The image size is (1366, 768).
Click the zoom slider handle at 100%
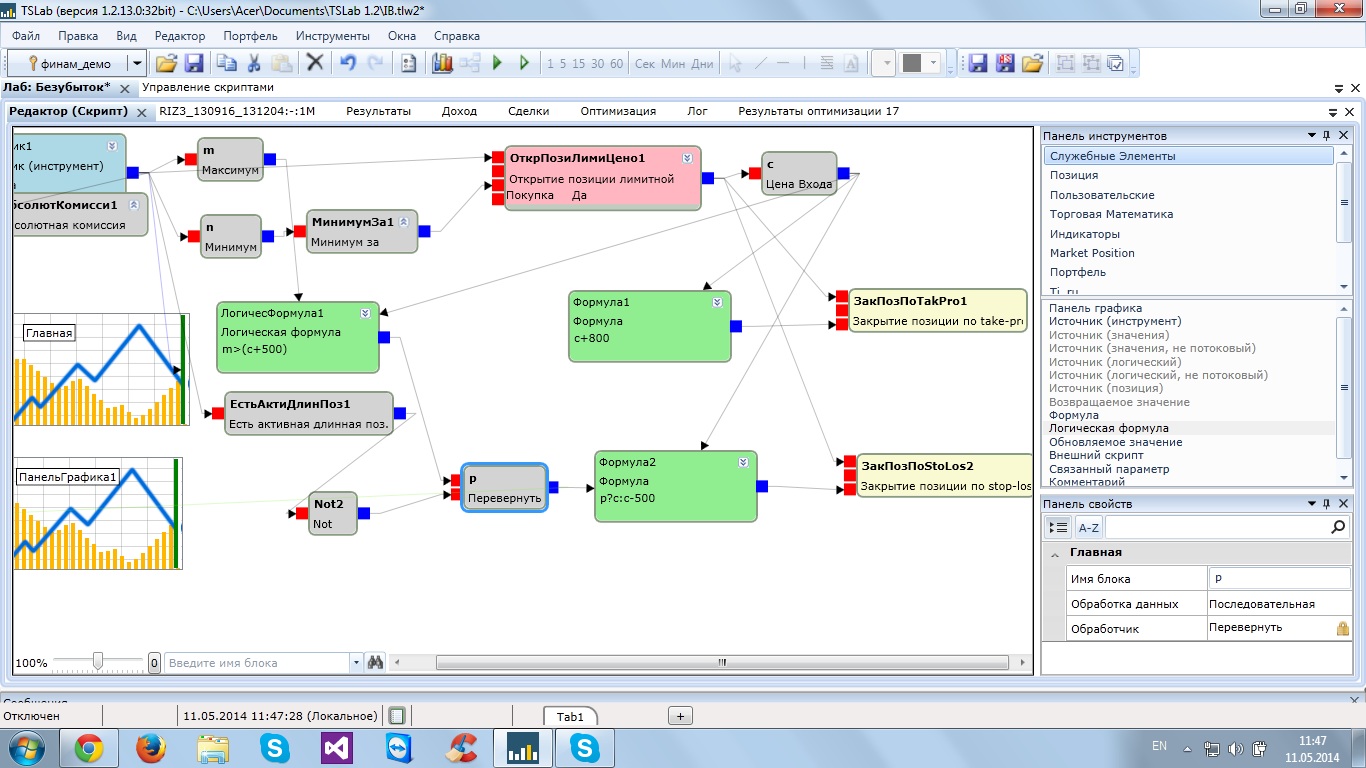[x=98, y=661]
